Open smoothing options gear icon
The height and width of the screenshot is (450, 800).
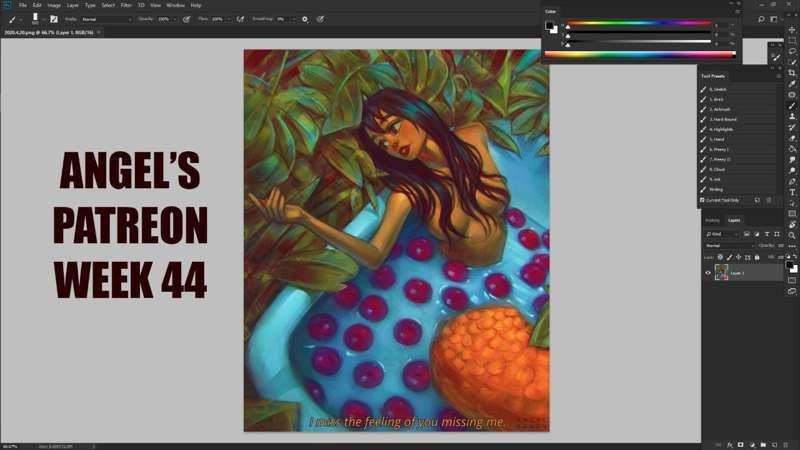pyautogui.click(x=305, y=19)
